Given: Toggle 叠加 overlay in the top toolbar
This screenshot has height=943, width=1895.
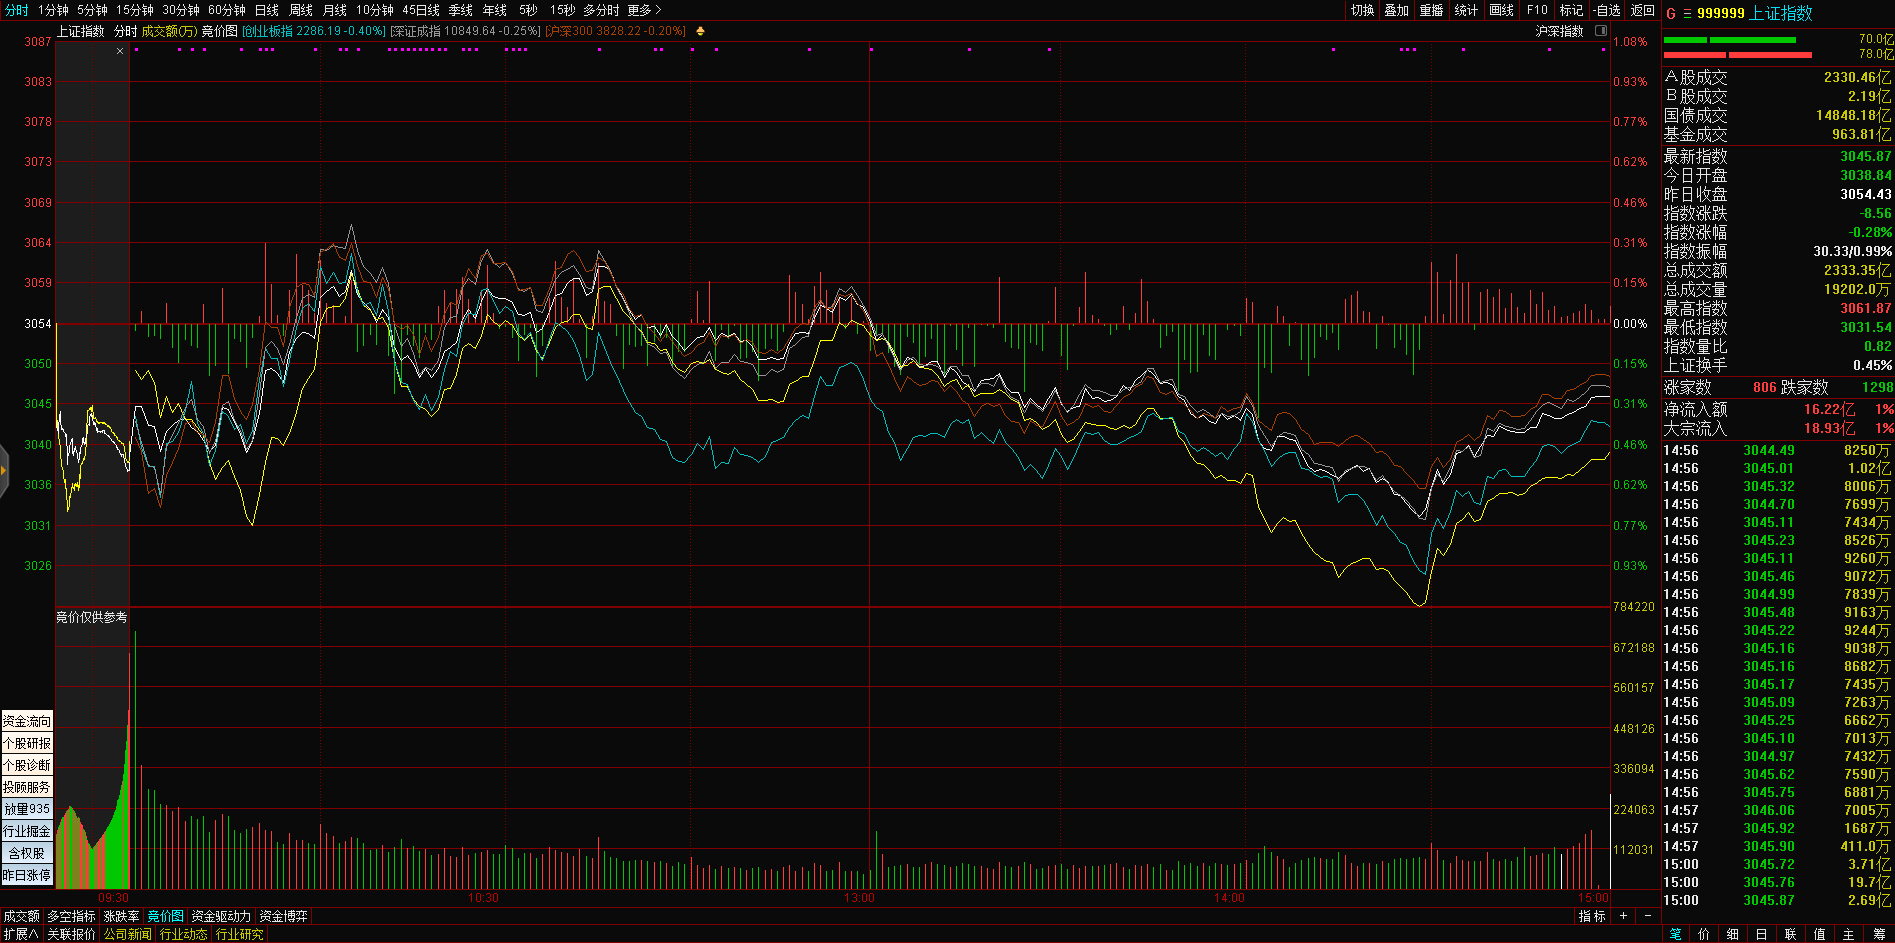Looking at the screenshot, I should click(x=1397, y=10).
